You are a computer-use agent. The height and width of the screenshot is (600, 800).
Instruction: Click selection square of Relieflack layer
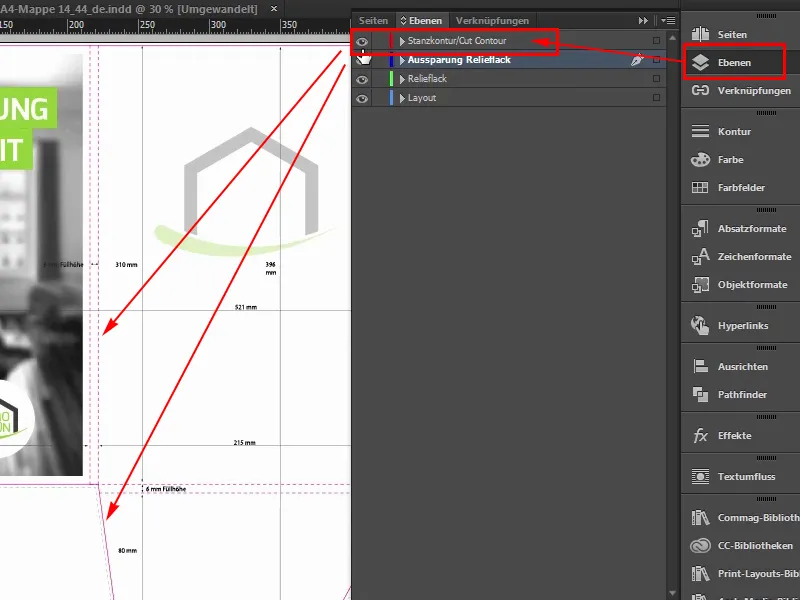click(x=656, y=79)
